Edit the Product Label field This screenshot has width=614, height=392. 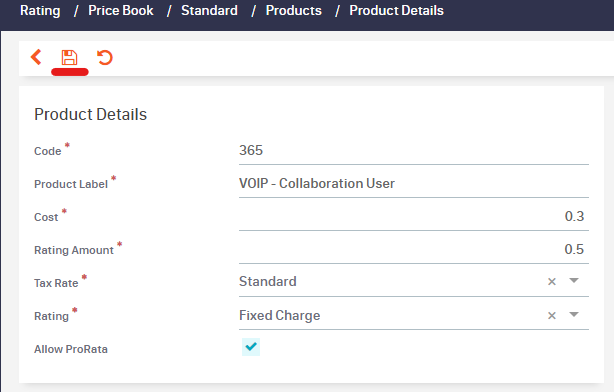click(x=414, y=184)
